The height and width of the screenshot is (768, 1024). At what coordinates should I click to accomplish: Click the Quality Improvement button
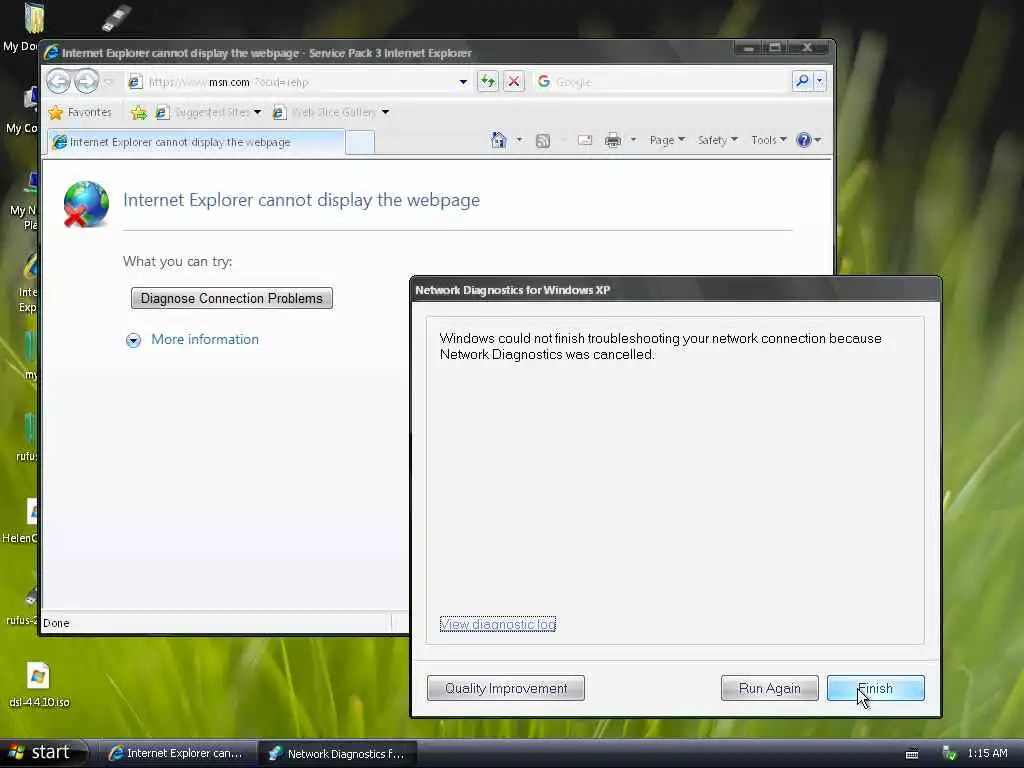tap(505, 688)
